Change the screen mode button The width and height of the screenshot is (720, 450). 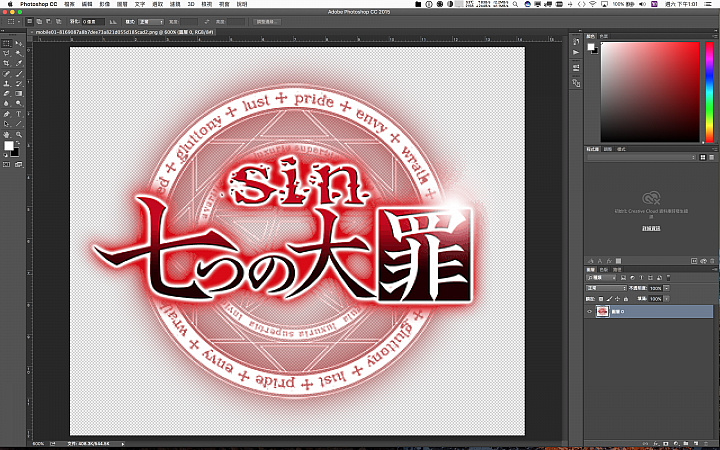18,164
